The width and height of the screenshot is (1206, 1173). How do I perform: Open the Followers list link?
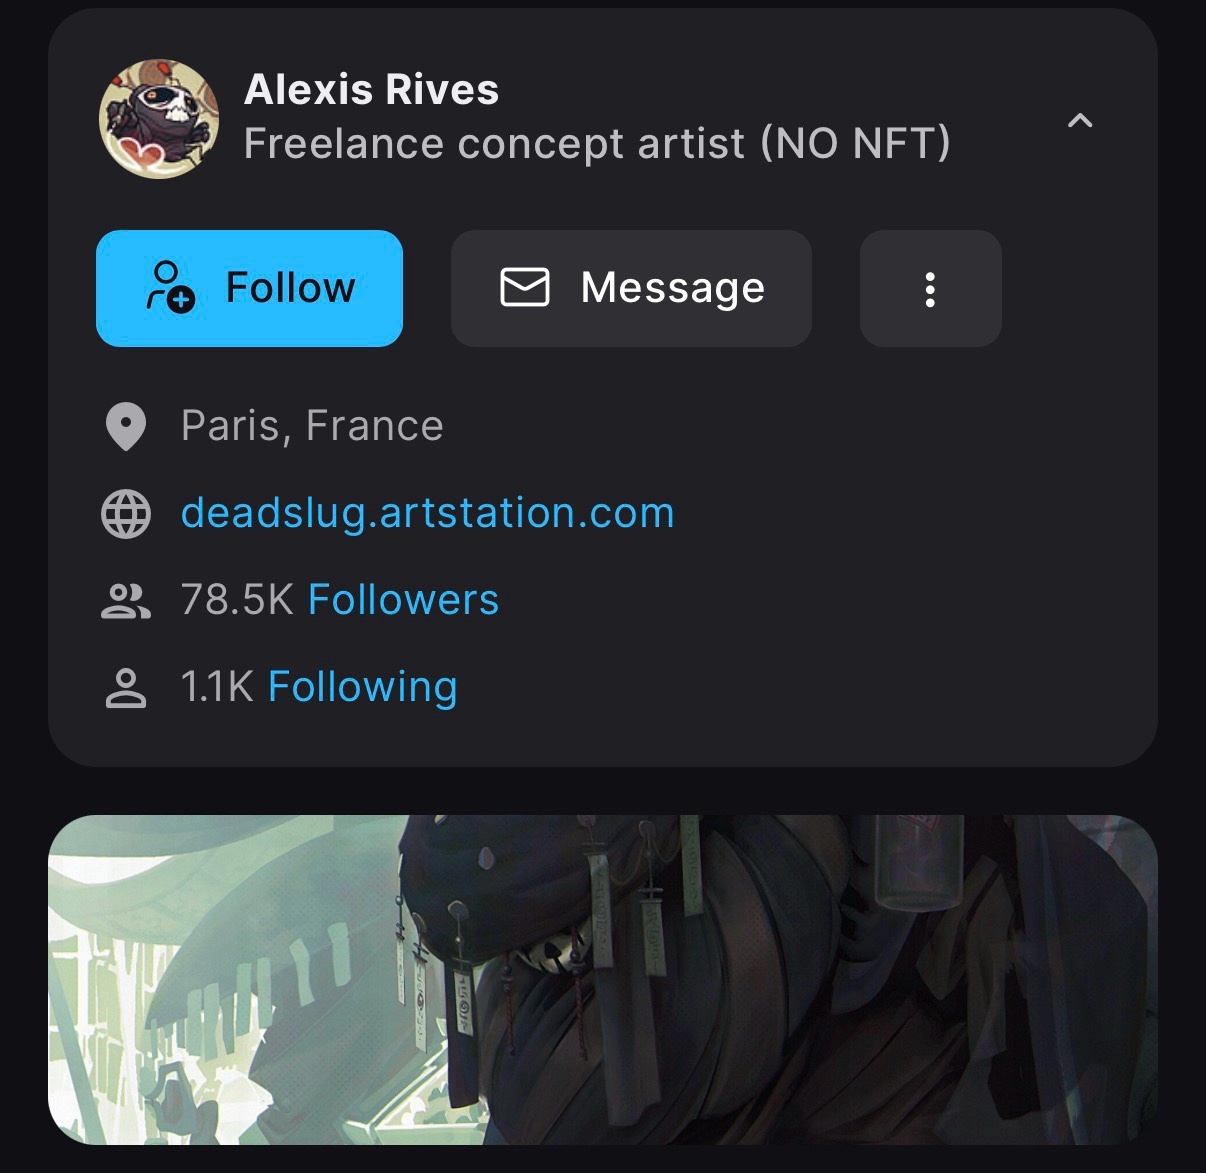tap(403, 600)
